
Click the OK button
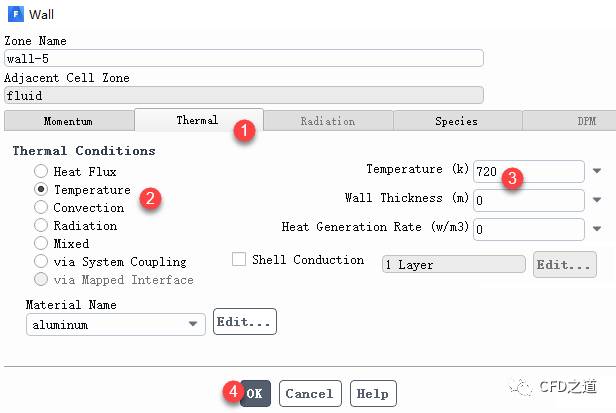click(x=255, y=394)
